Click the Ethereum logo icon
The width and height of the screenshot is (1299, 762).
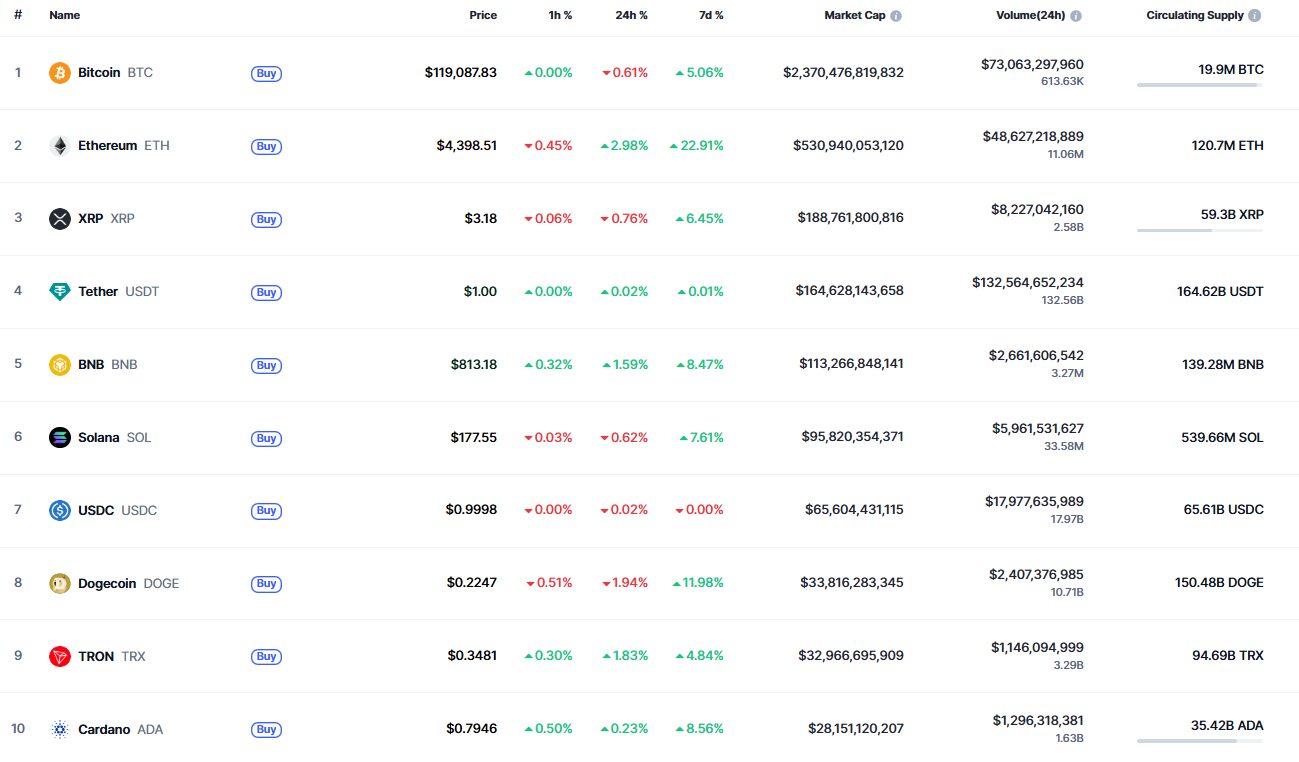pyautogui.click(x=60, y=146)
